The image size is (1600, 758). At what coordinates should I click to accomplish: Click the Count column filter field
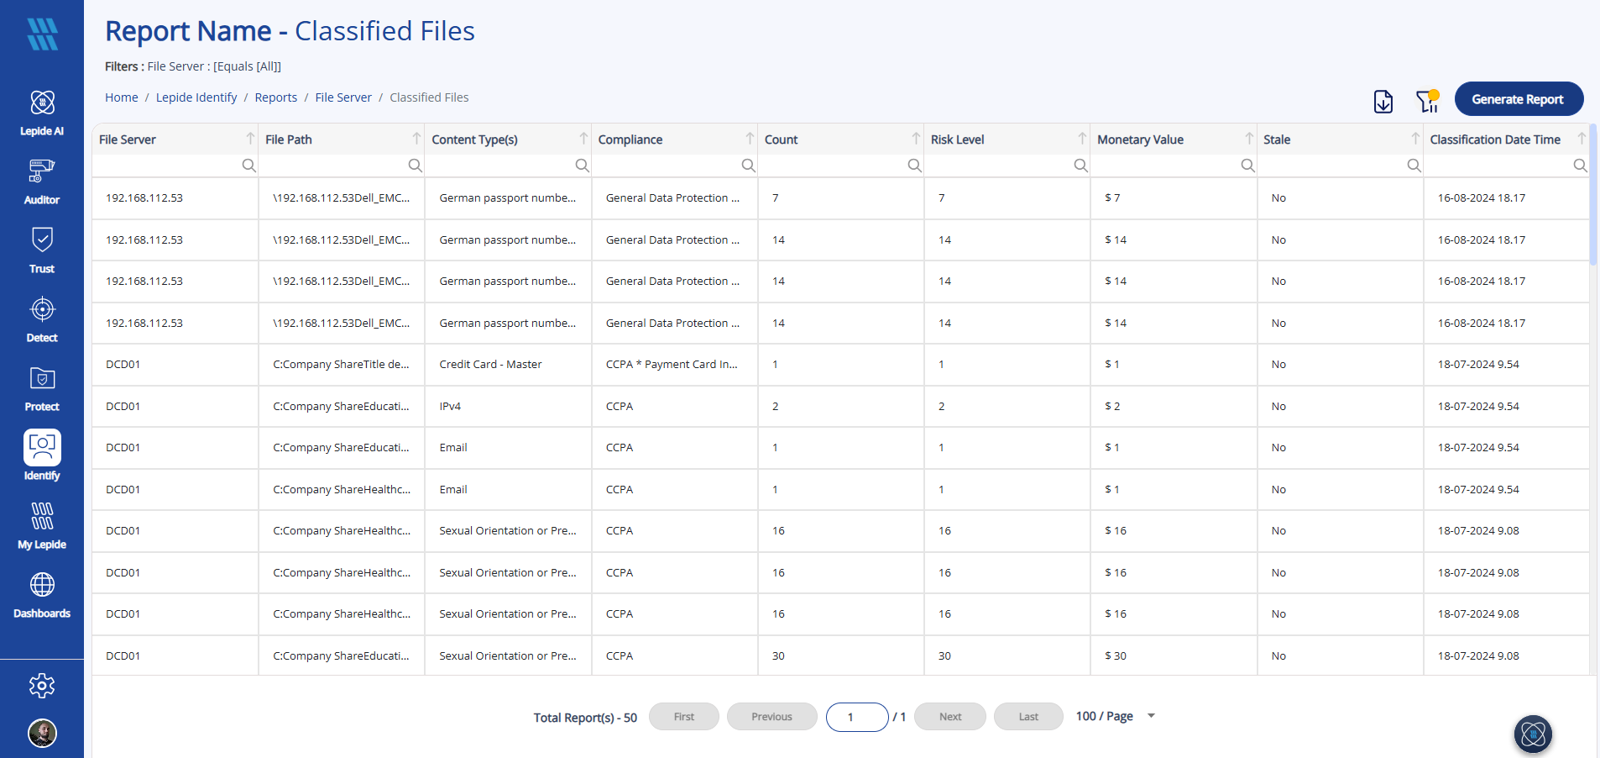point(832,165)
